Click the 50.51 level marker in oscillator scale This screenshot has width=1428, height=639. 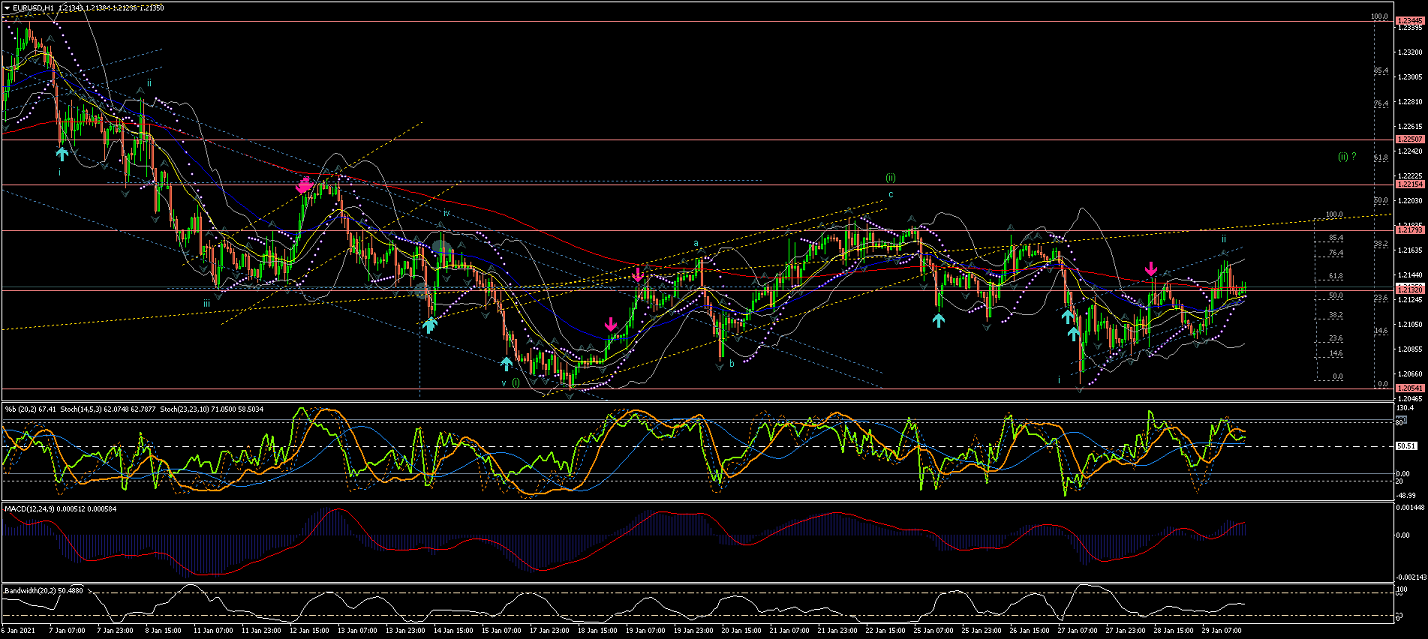point(1407,446)
